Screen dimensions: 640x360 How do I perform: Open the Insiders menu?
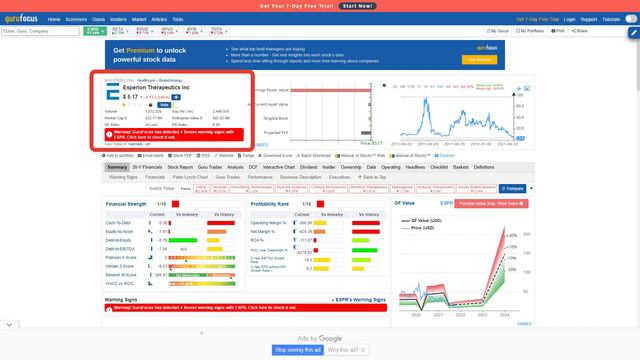coord(118,19)
